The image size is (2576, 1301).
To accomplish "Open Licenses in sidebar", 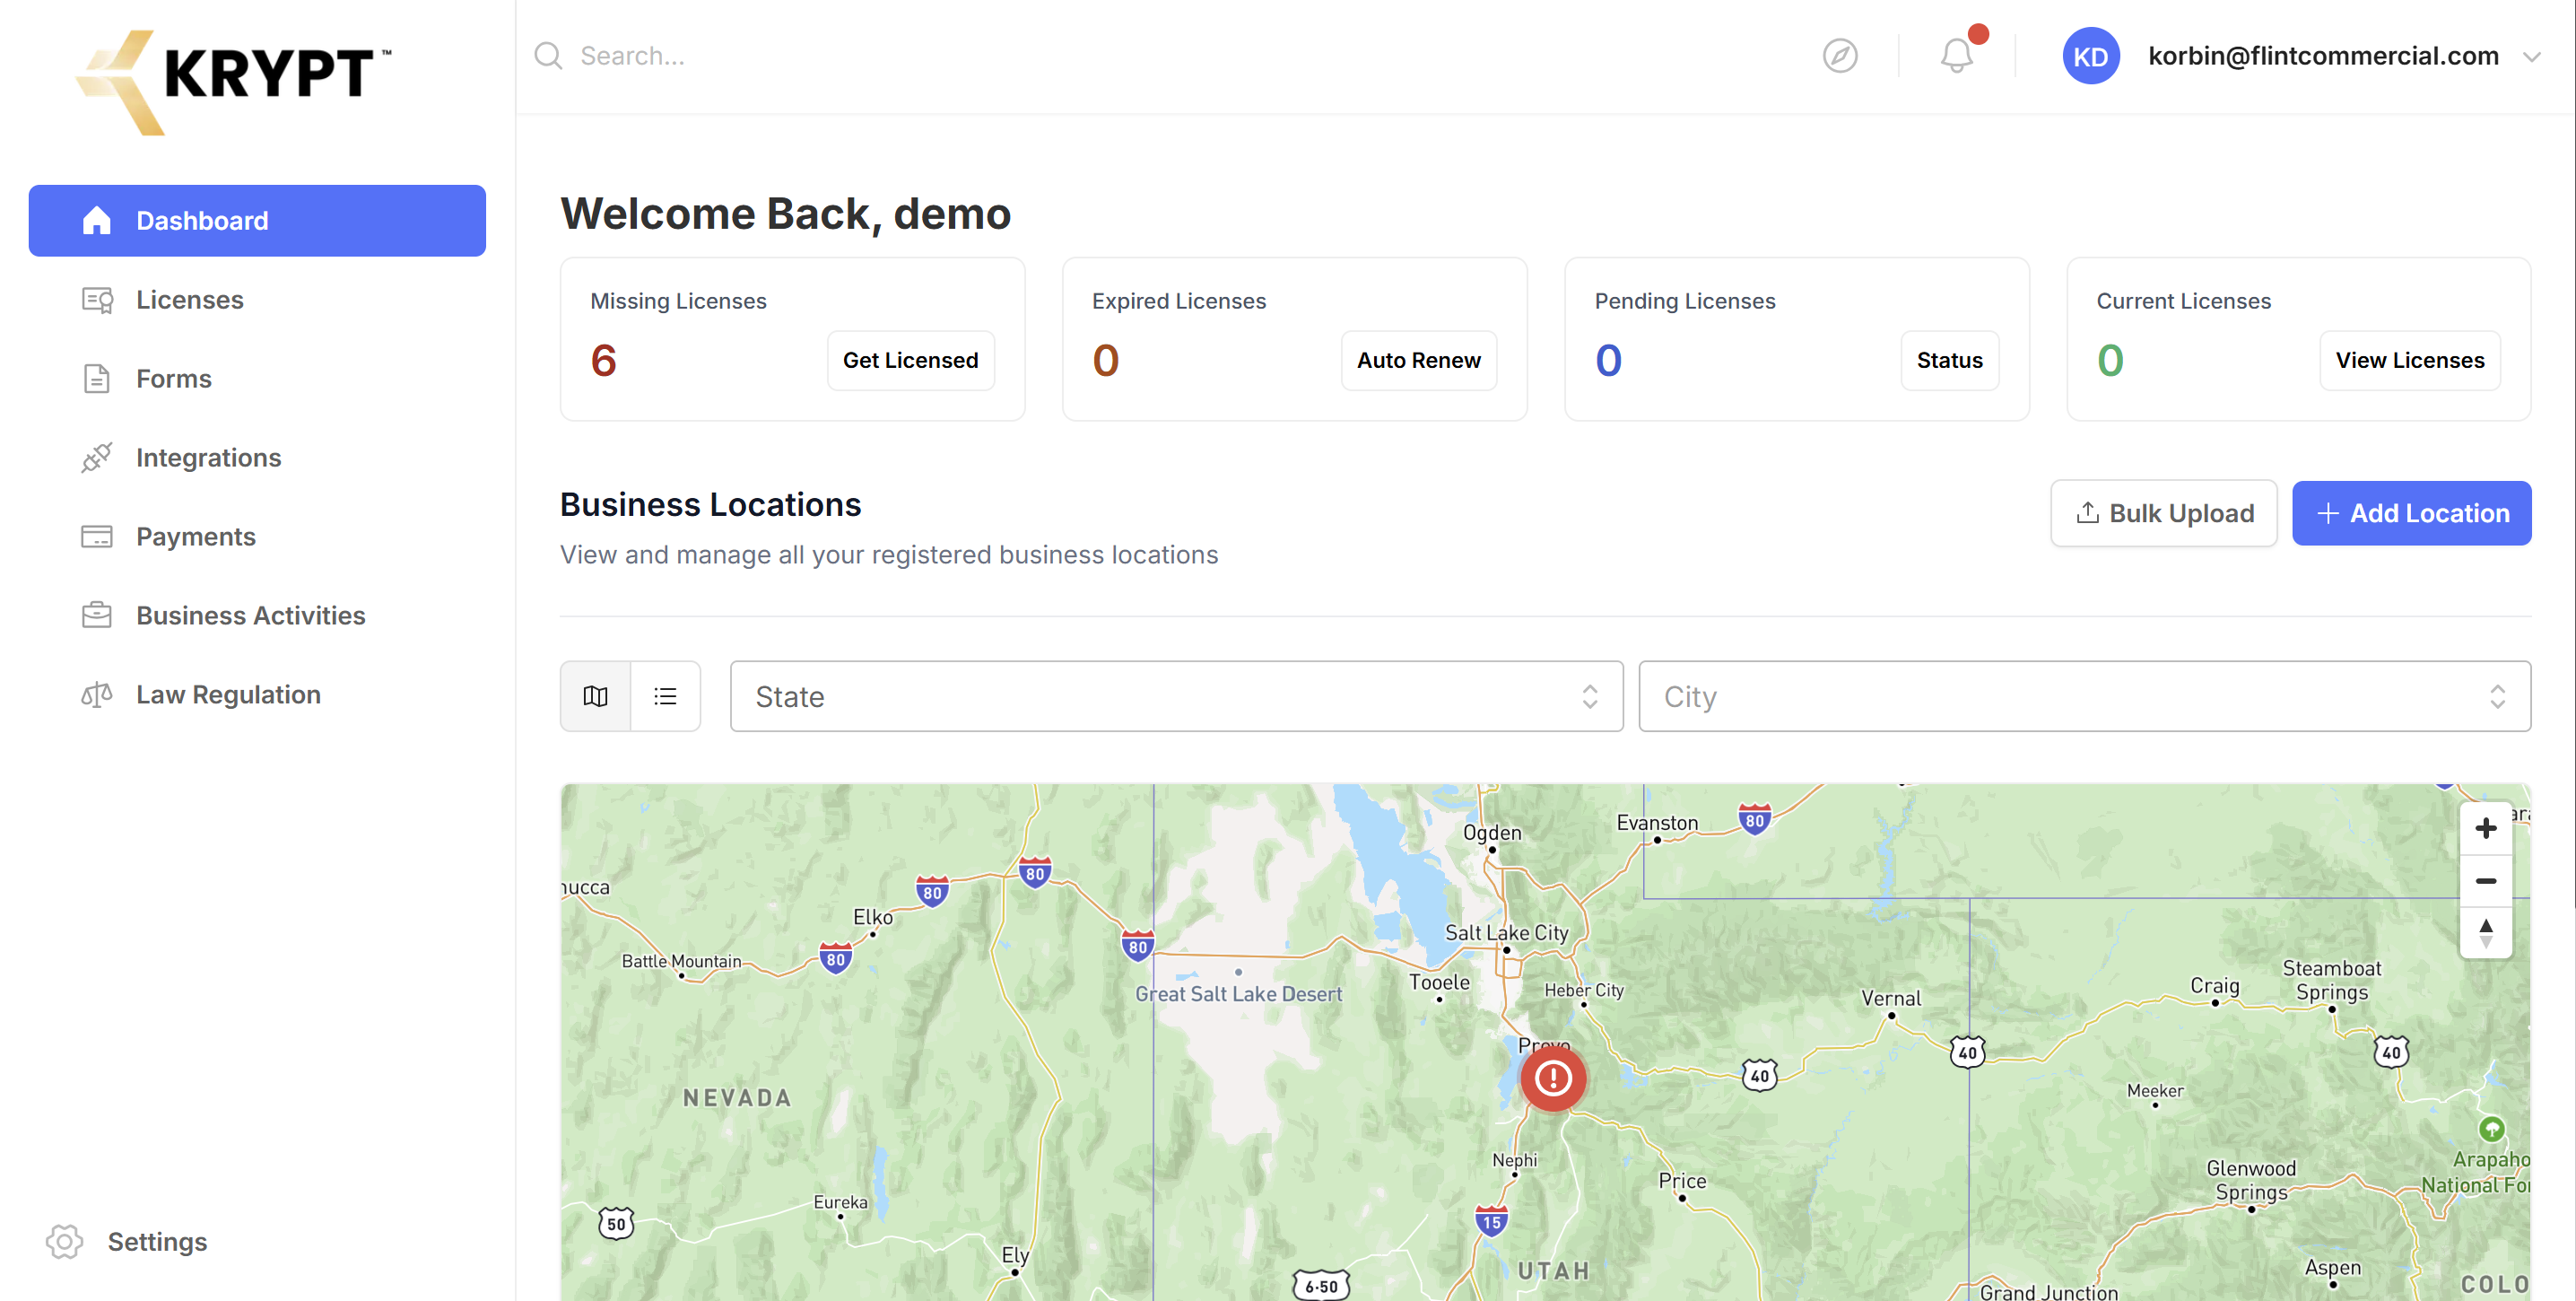I will 257,300.
